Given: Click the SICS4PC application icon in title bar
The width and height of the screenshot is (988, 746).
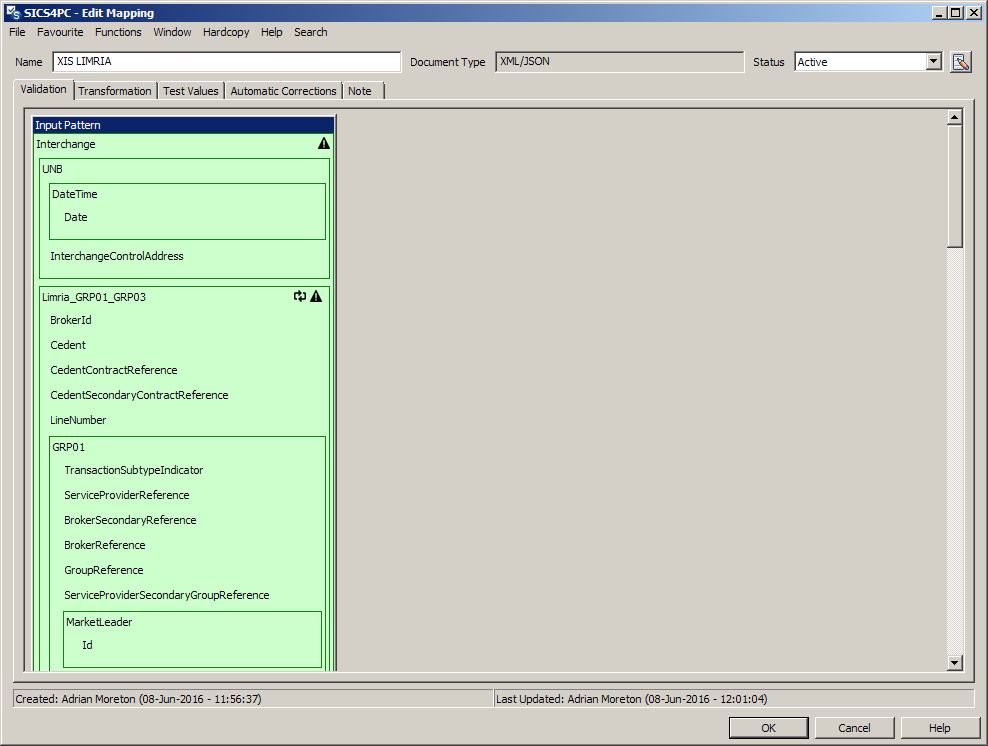Looking at the screenshot, I should (12, 12).
